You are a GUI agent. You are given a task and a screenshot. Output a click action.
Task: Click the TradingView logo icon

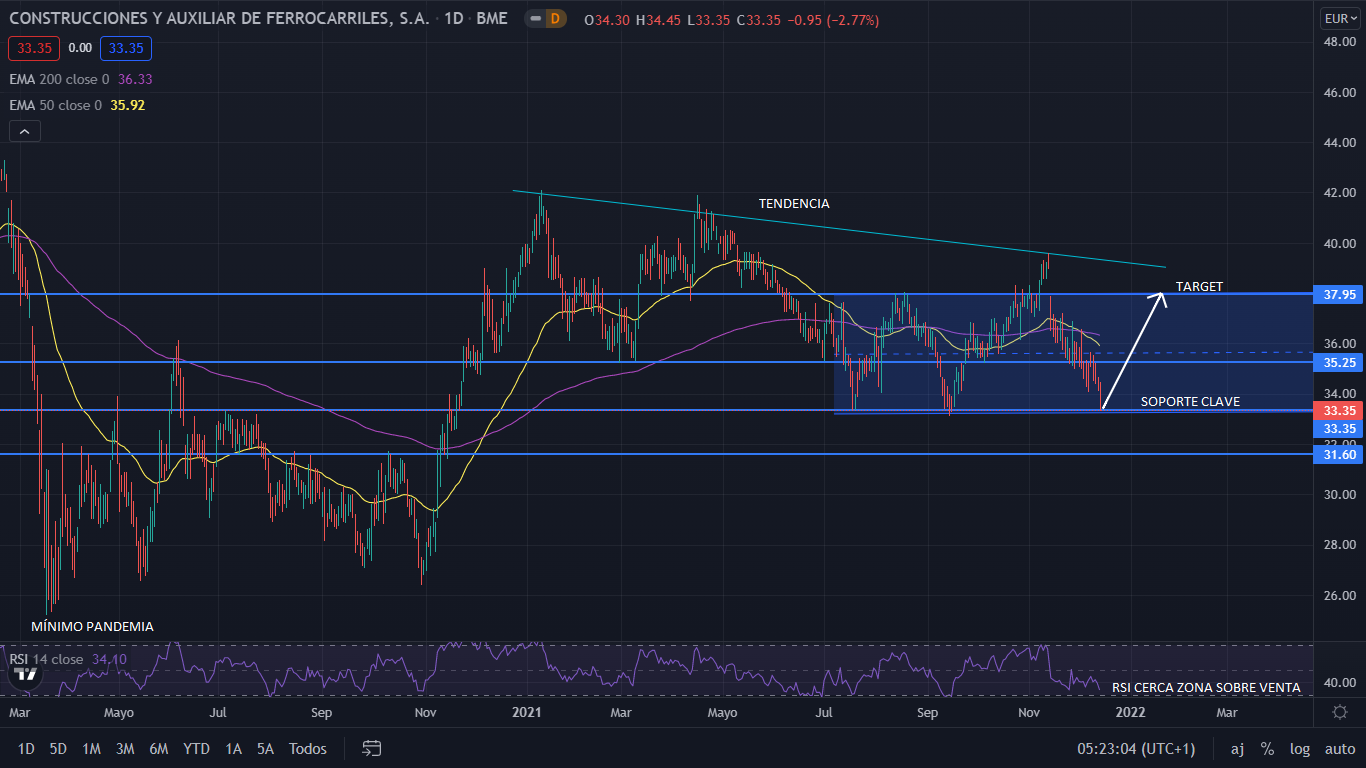coord(27,674)
